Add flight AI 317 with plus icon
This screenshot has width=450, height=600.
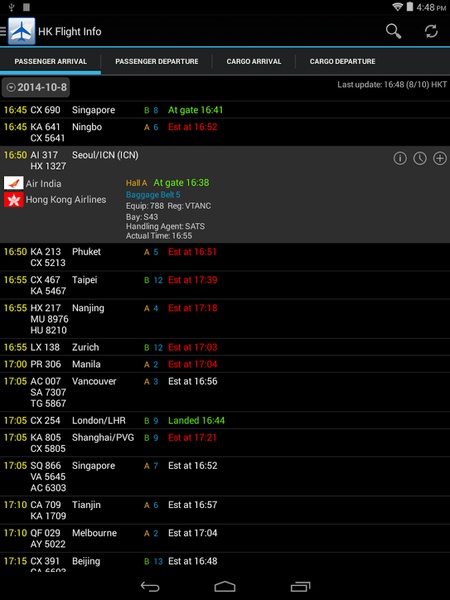[440, 158]
